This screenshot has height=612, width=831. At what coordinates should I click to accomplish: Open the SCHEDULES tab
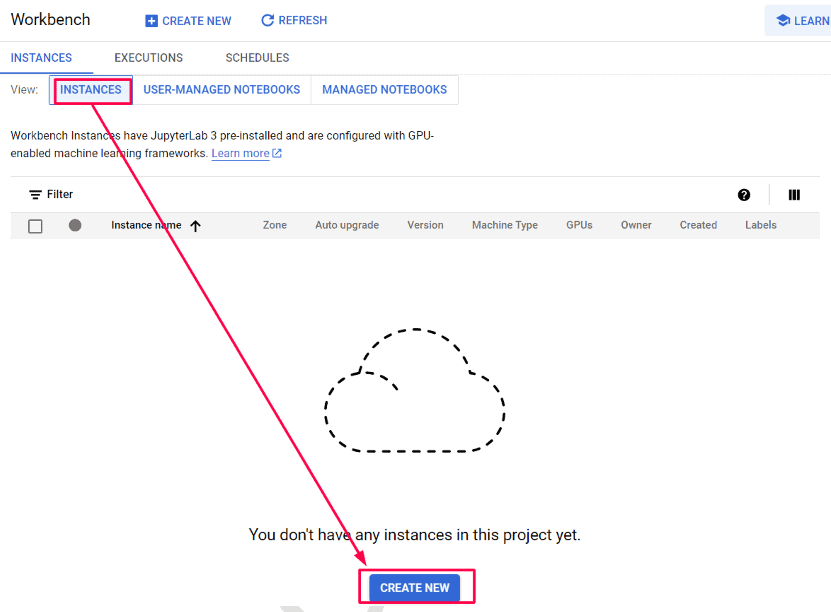(256, 57)
